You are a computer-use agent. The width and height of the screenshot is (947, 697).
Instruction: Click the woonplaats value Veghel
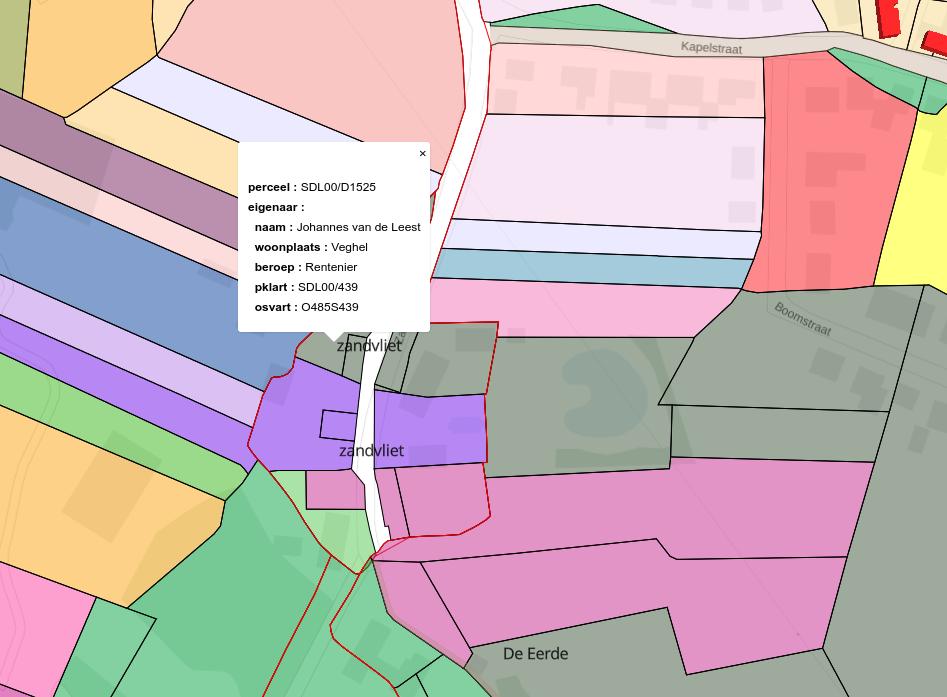349,247
